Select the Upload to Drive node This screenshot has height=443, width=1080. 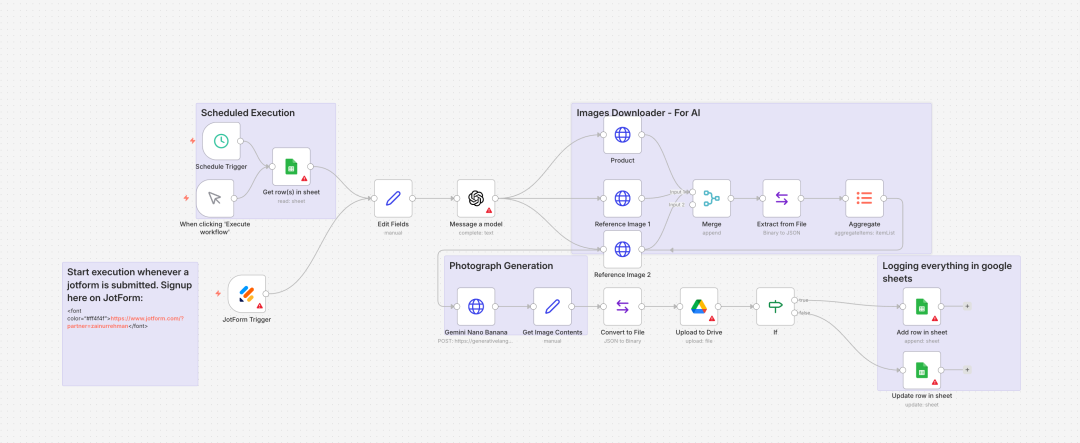tap(699, 307)
